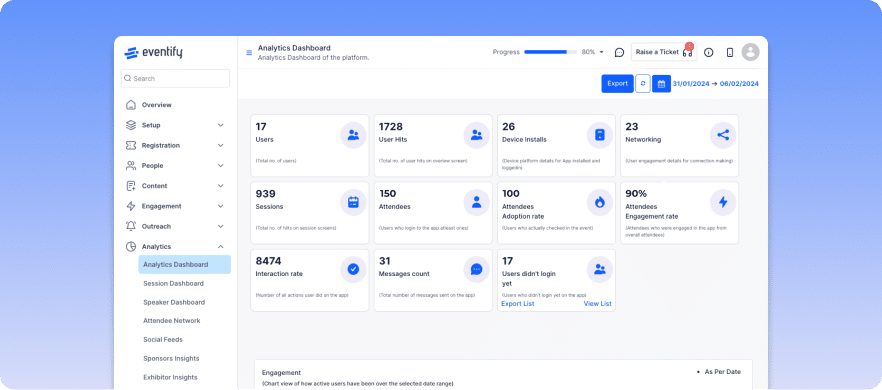Expand the Registration menu chevron
Image resolution: width=882 pixels, height=390 pixels.
coord(220,145)
